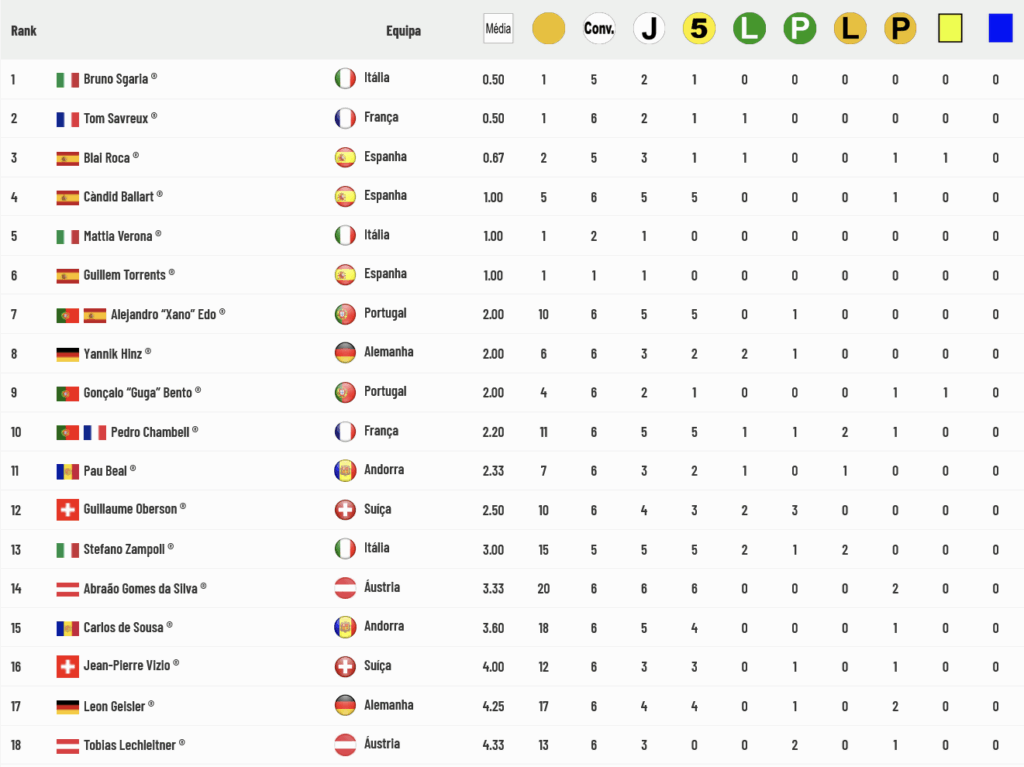
Task: Sort by the Rank column header
Action: [24, 31]
